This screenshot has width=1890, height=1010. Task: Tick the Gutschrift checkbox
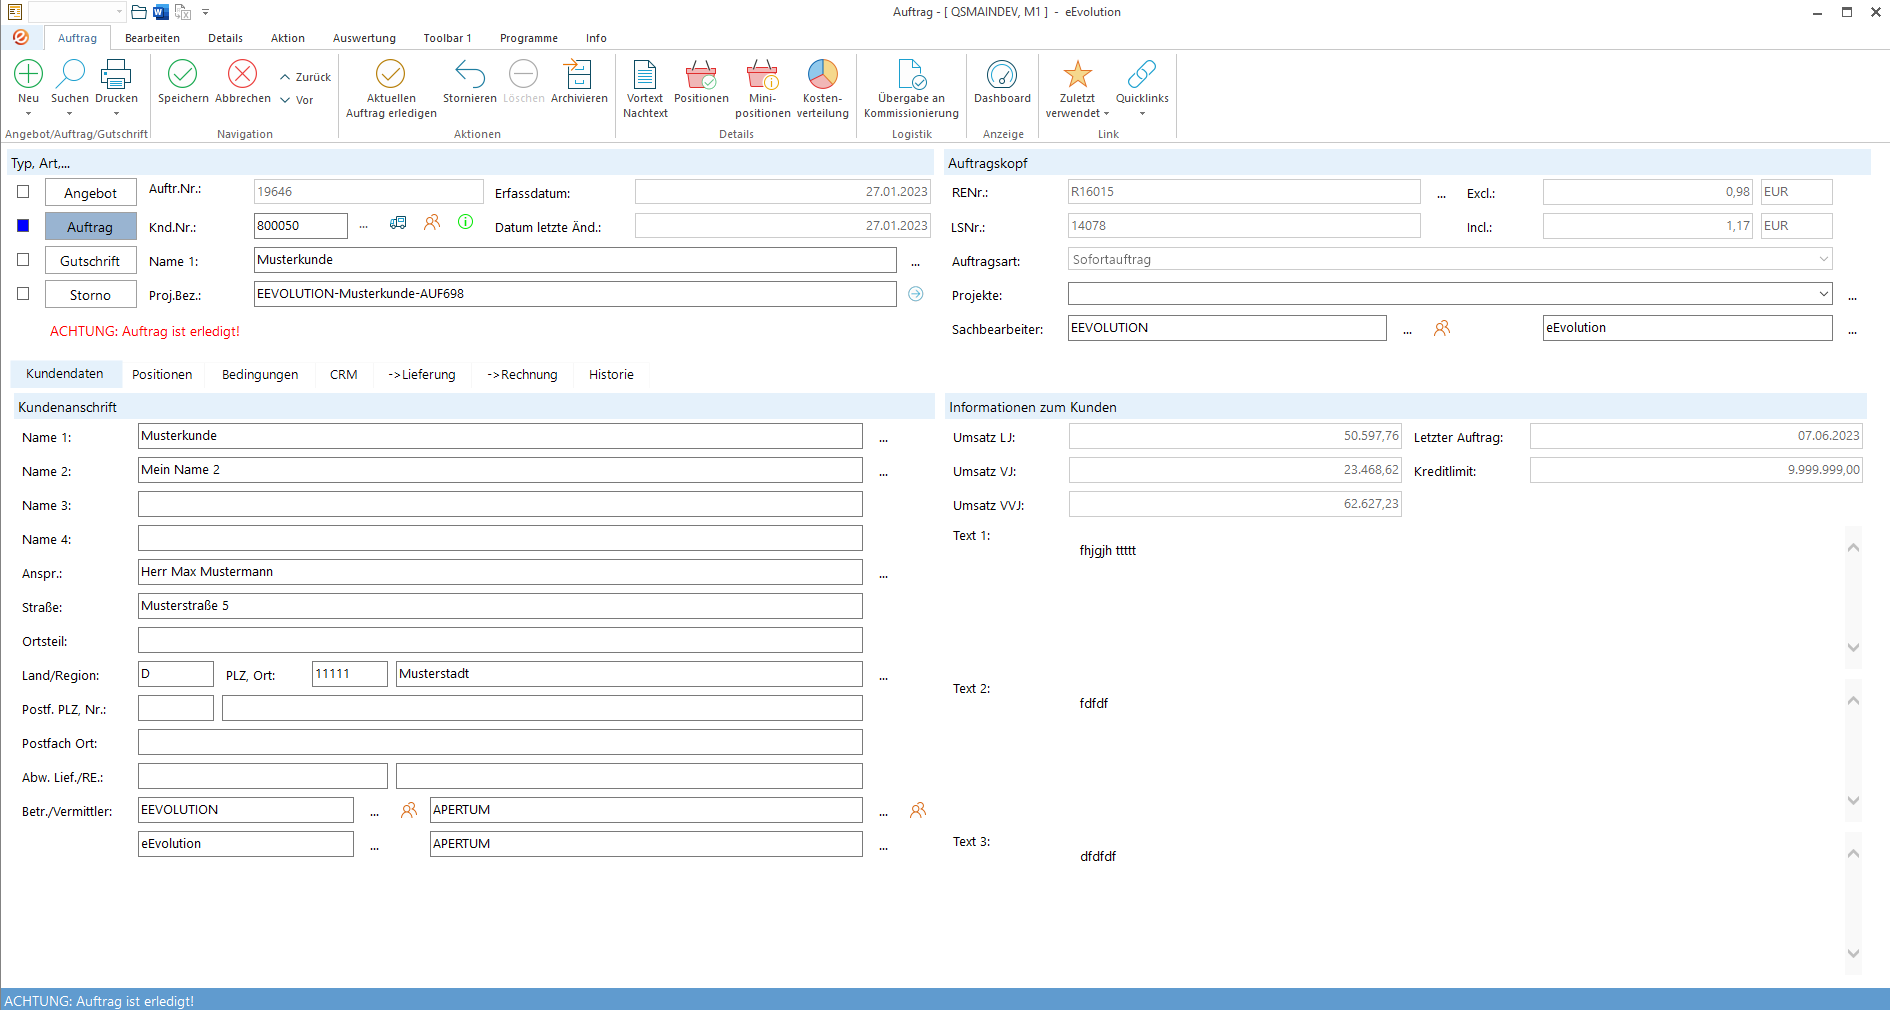(23, 259)
